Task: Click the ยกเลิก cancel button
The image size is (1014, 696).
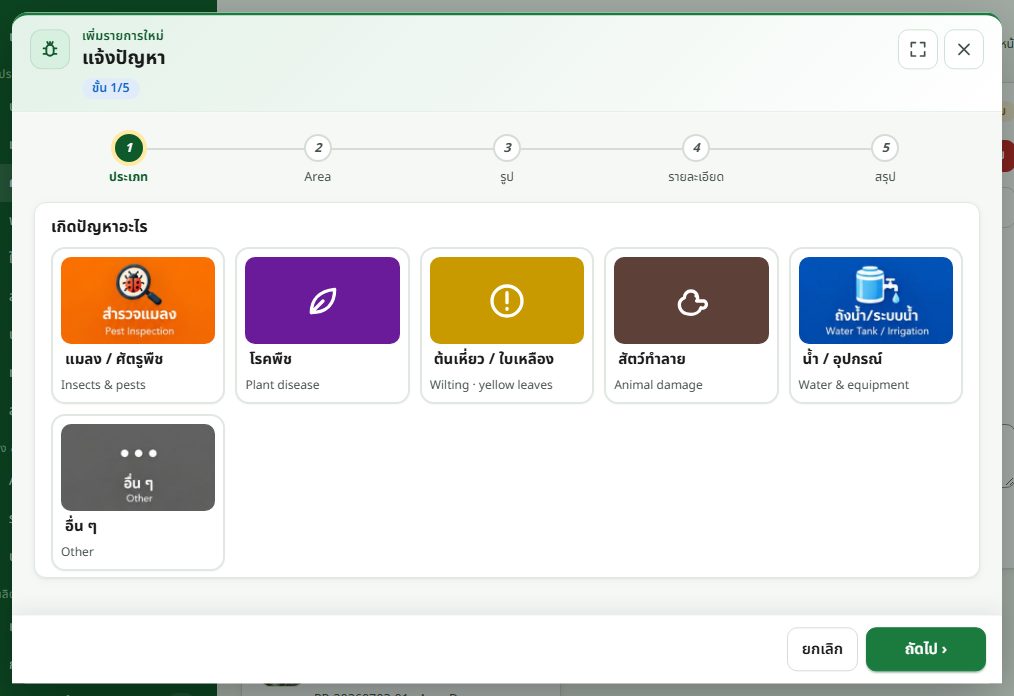Action: pyautogui.click(x=822, y=649)
